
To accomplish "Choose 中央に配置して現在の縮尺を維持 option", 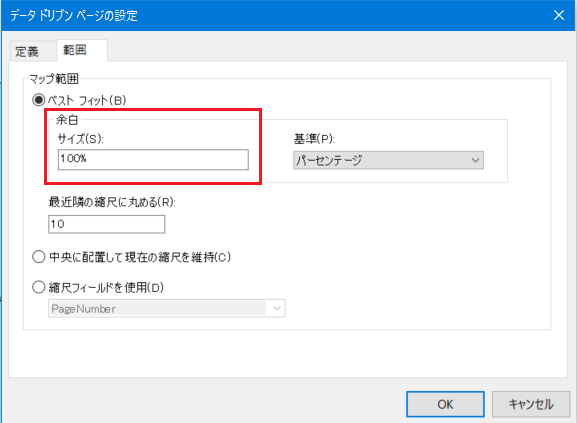I will (39, 257).
